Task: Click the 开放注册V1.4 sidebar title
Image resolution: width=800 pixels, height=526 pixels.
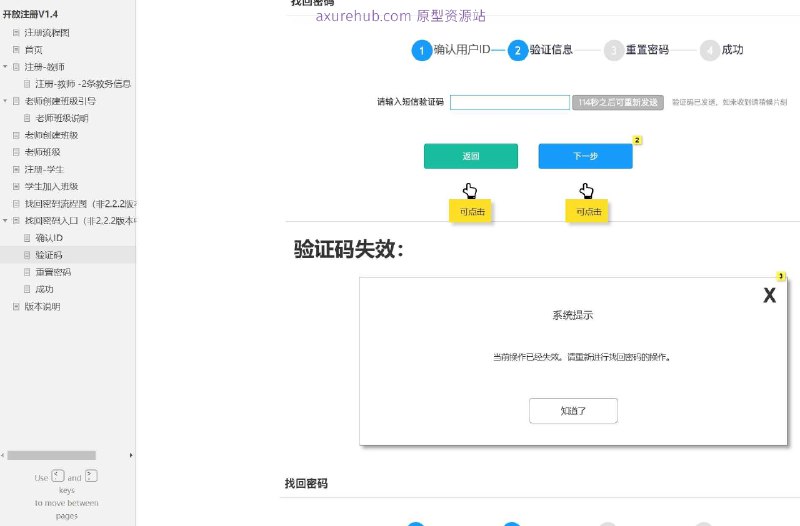Action: pyautogui.click(x=31, y=14)
